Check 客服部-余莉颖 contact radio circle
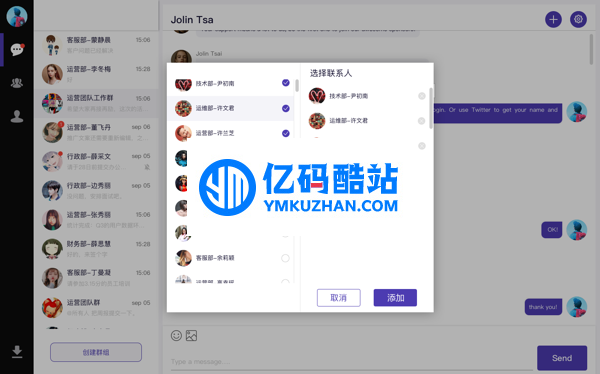 pyautogui.click(x=285, y=258)
